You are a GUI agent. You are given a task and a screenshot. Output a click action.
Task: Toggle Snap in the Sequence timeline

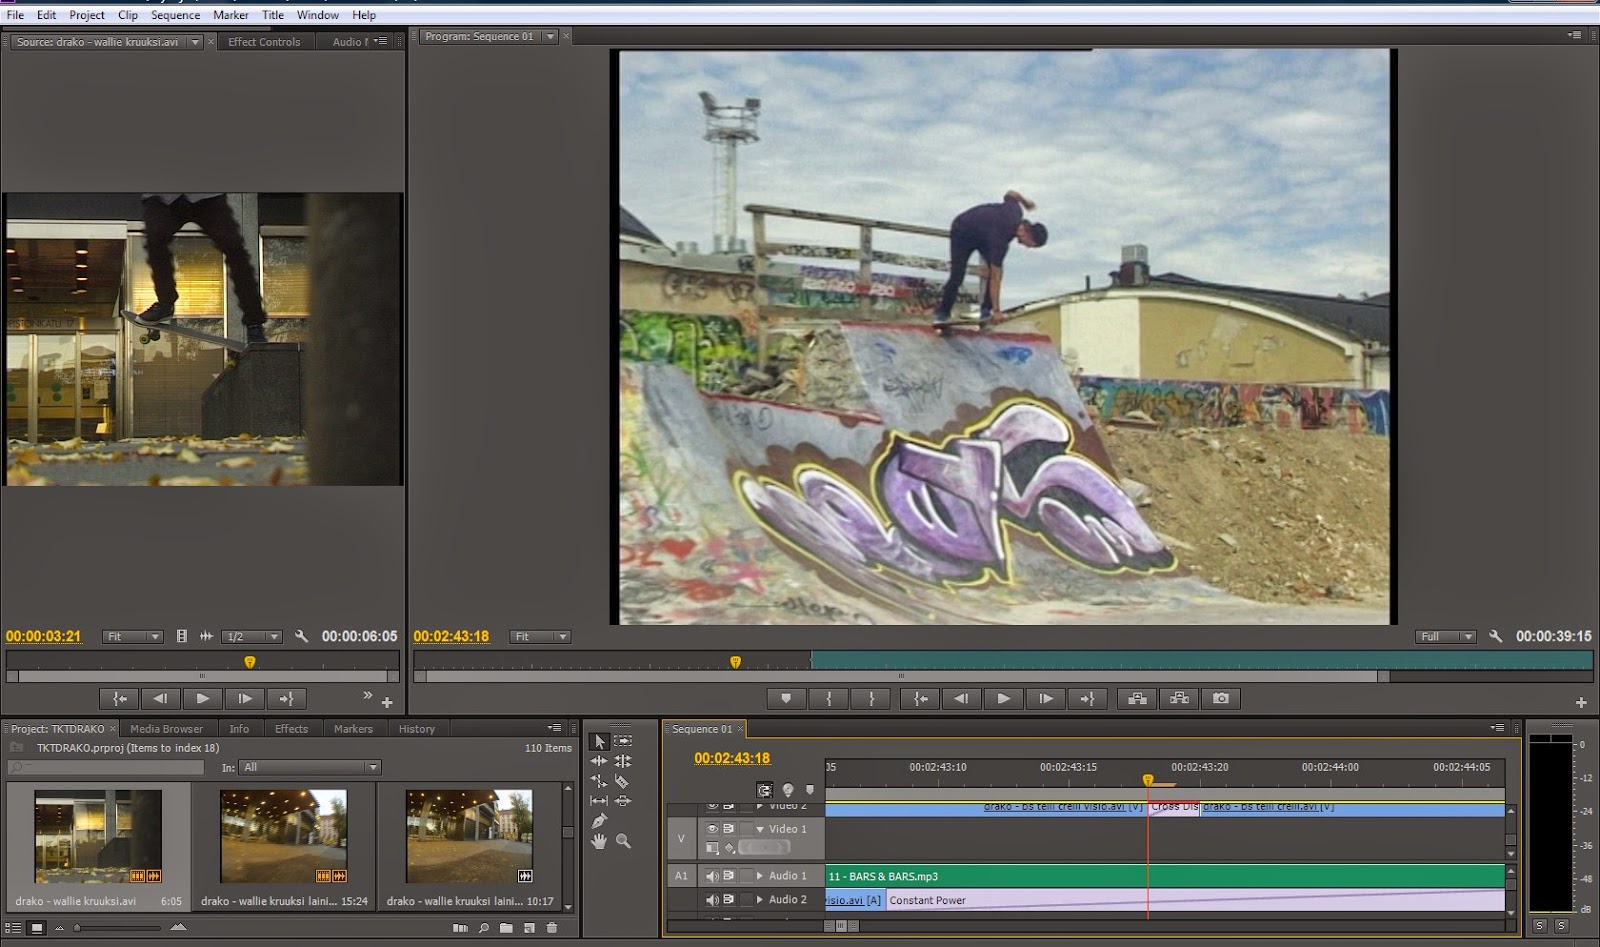pyautogui.click(x=765, y=790)
